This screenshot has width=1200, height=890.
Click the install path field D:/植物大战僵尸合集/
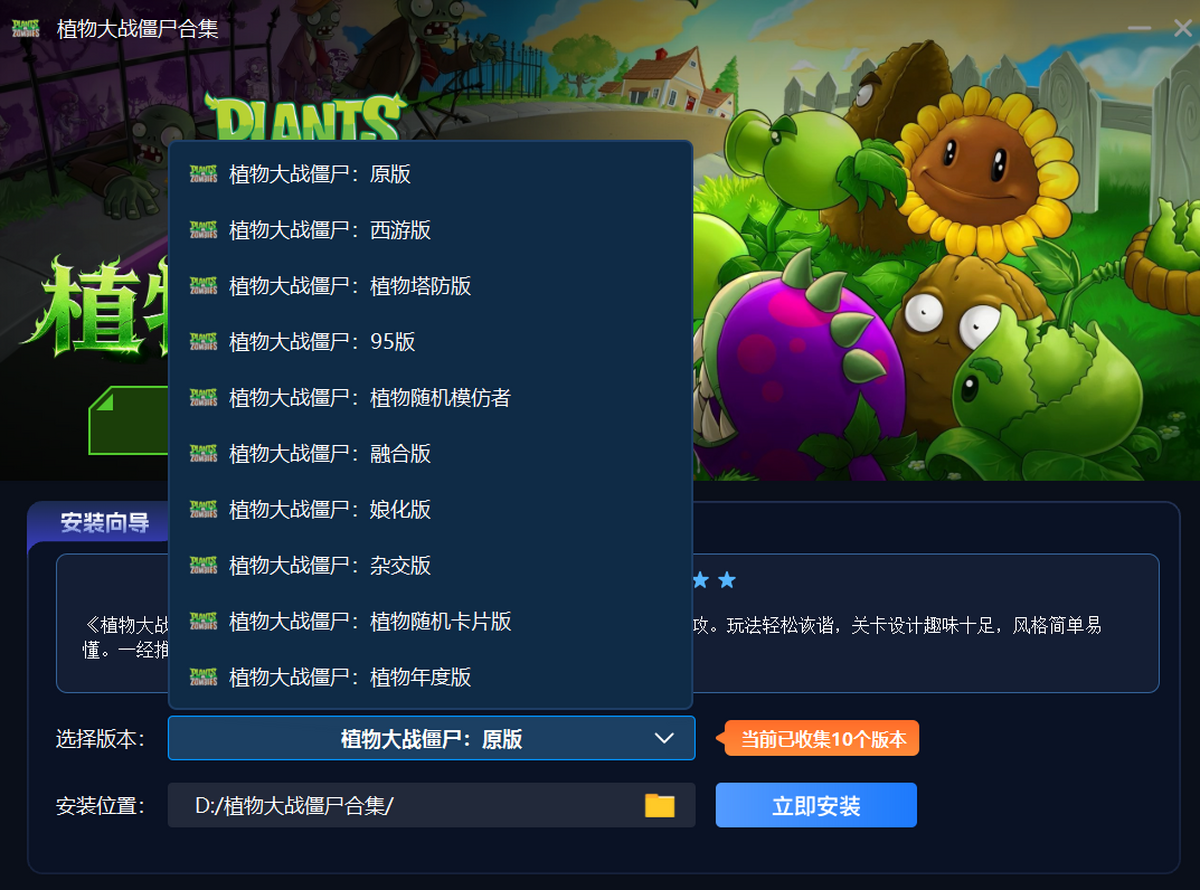431,805
